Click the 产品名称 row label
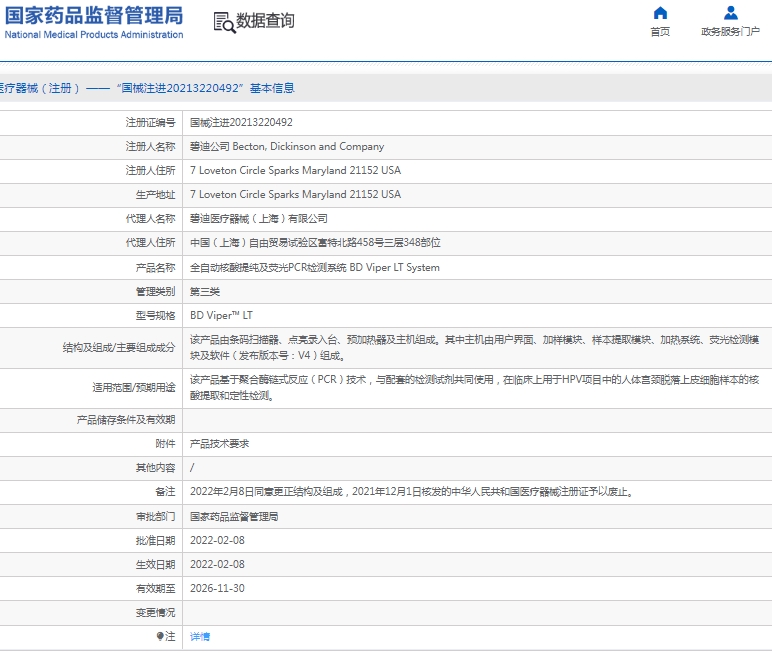The image size is (772, 653). click(155, 267)
